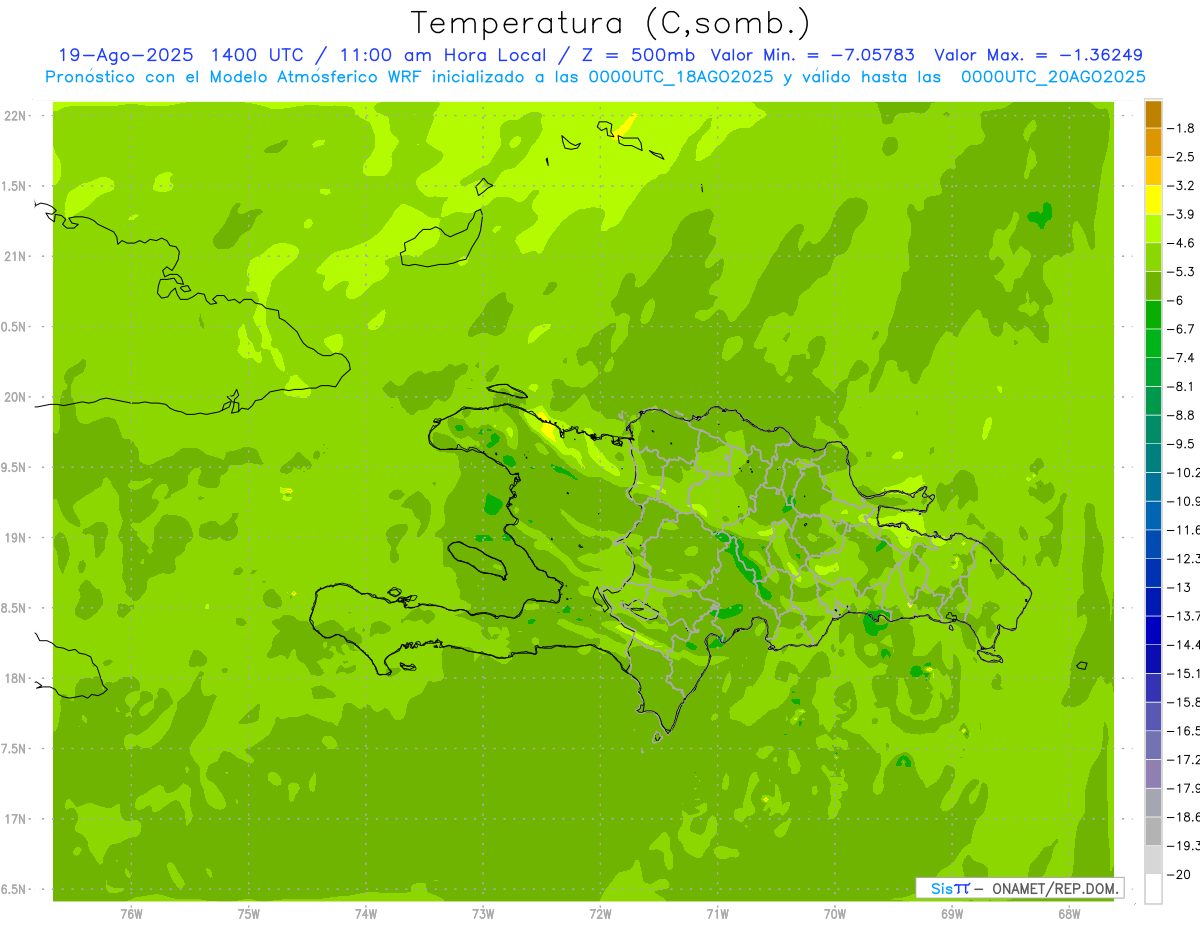The image size is (1200, 927).
Task: Click the teal swatch between -9.5 and -10.2
Action: [x=1153, y=458]
